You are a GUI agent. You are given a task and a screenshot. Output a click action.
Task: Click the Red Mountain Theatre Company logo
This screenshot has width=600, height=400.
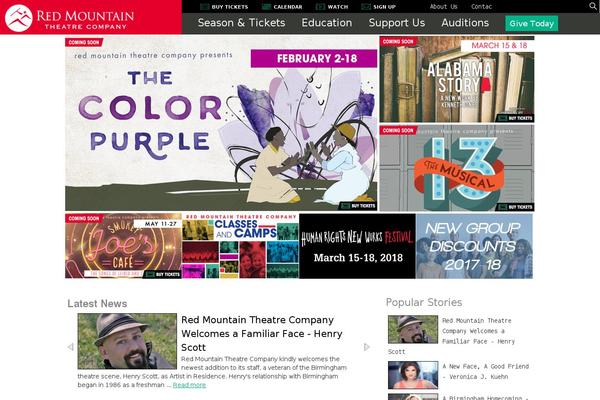coord(69,18)
